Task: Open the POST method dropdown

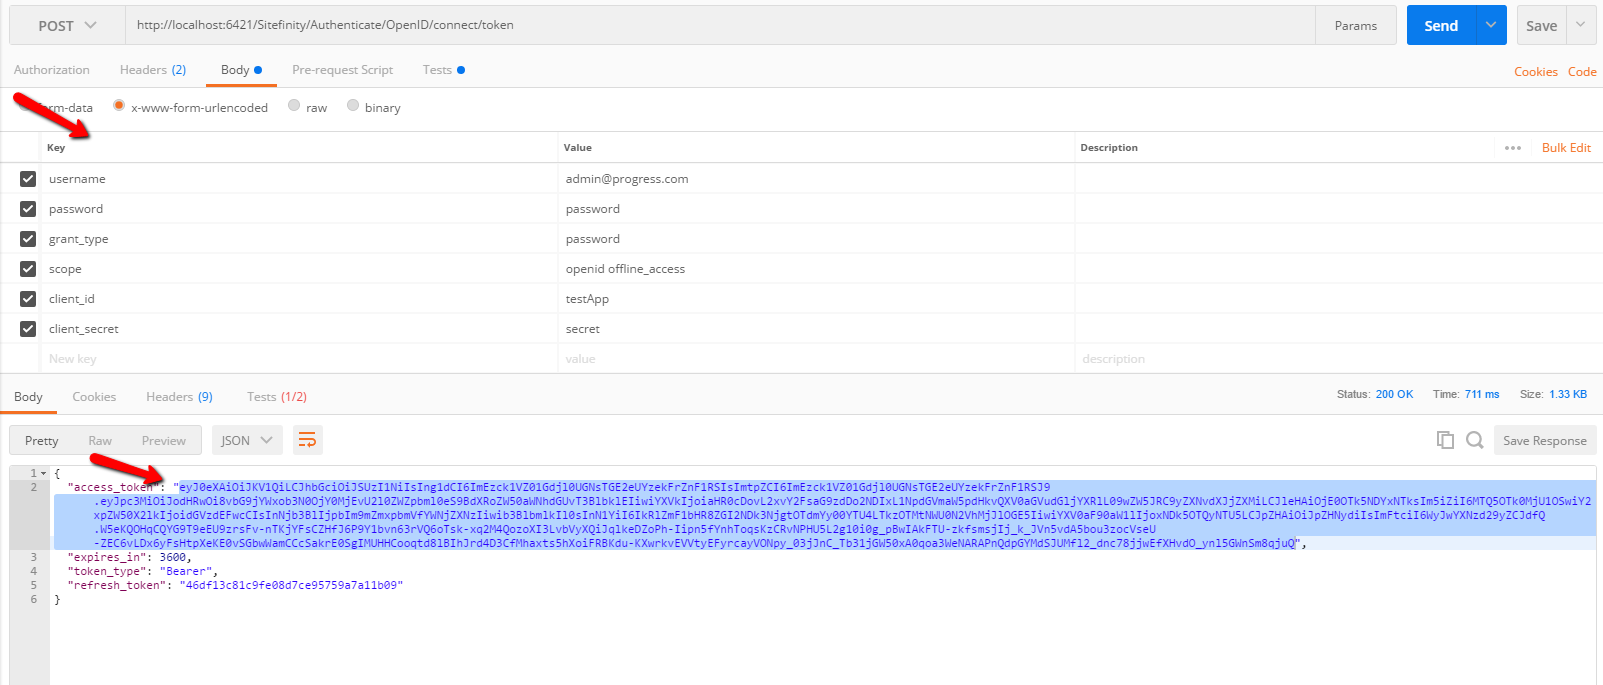Action: [x=67, y=25]
